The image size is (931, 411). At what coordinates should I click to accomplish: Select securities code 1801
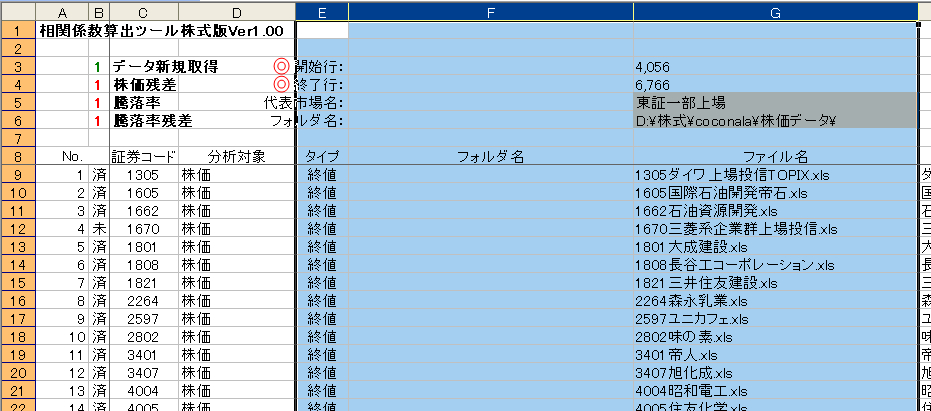[143, 247]
